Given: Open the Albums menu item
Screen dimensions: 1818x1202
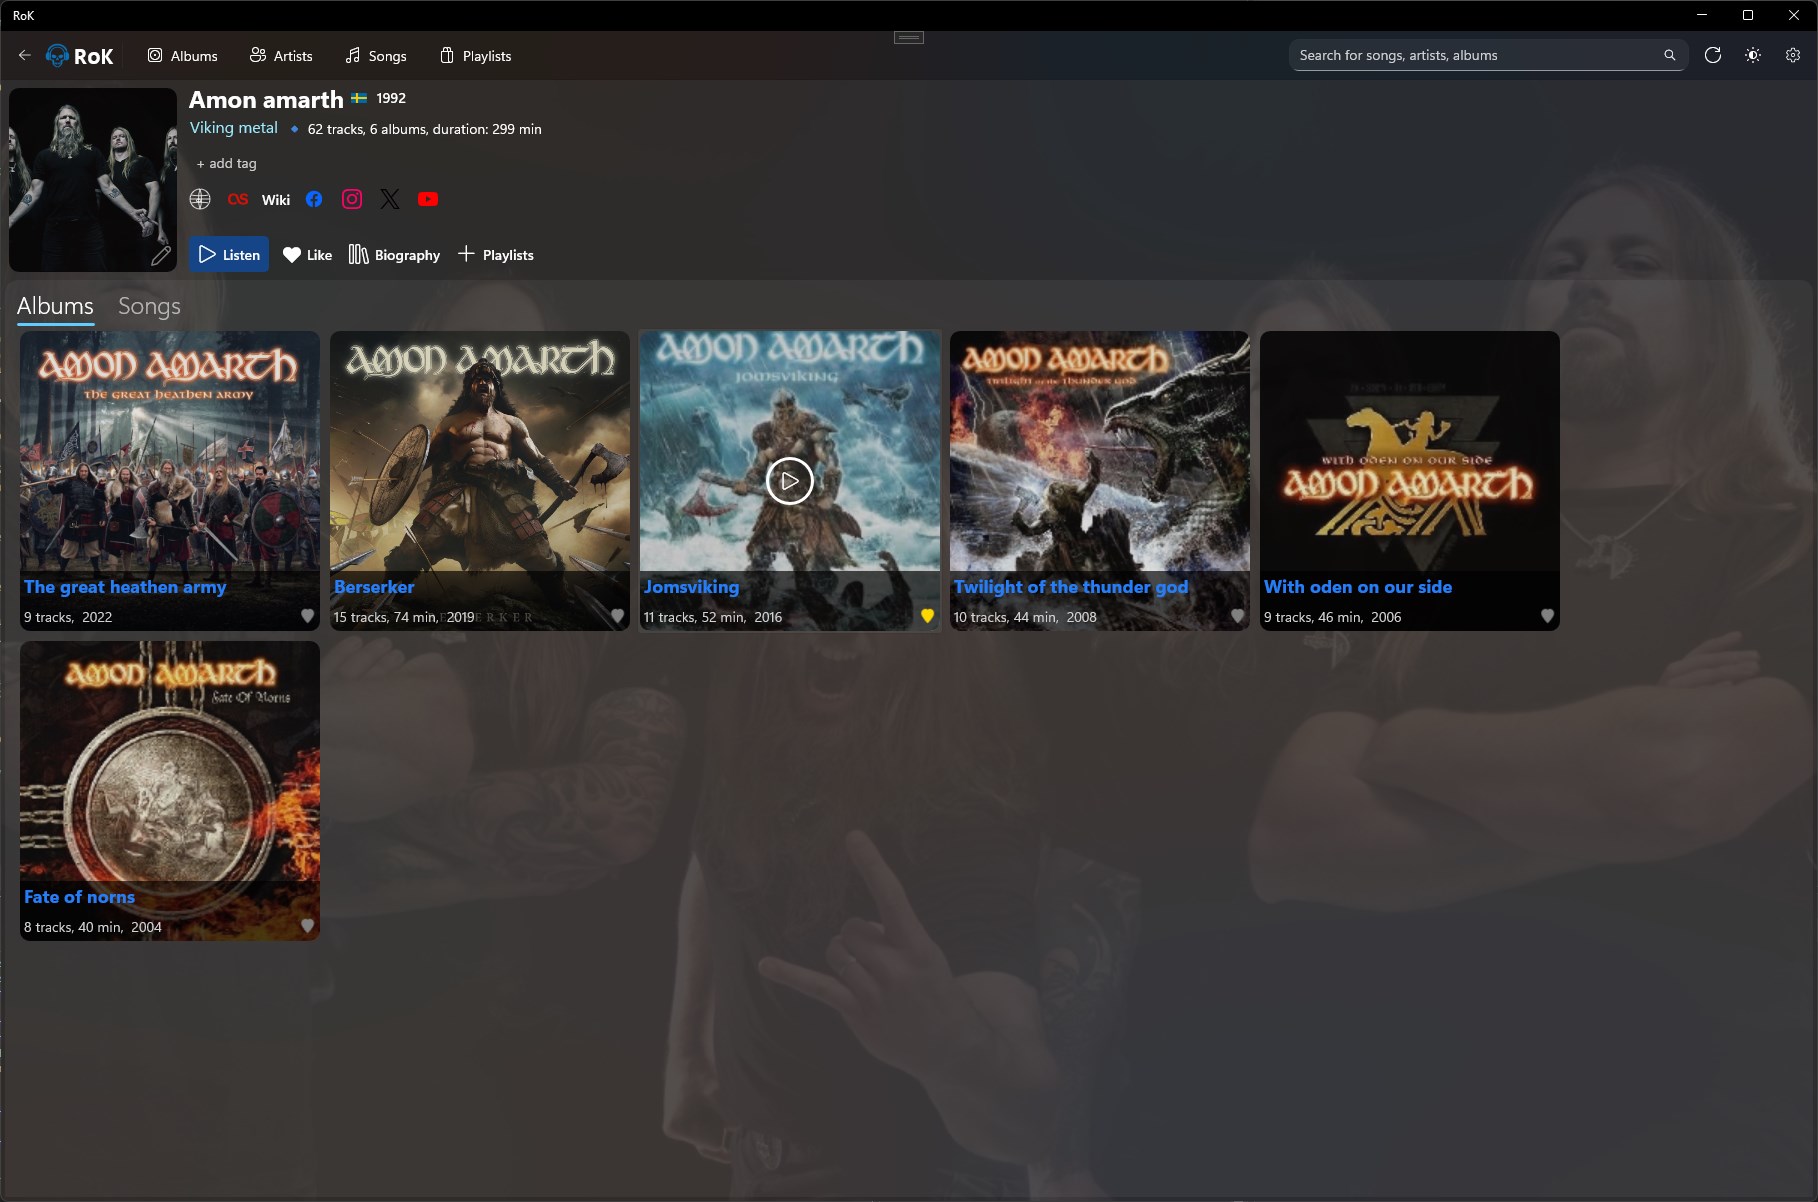Looking at the screenshot, I should click(x=183, y=56).
